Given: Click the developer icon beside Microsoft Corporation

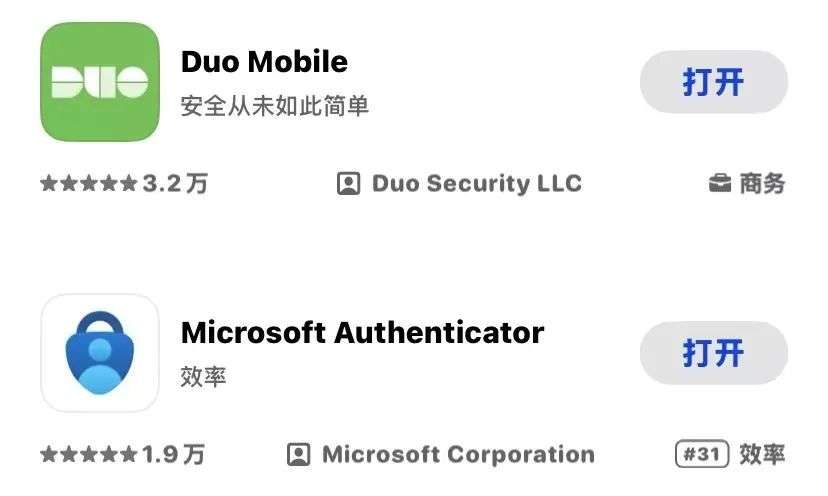Looking at the screenshot, I should point(298,455).
